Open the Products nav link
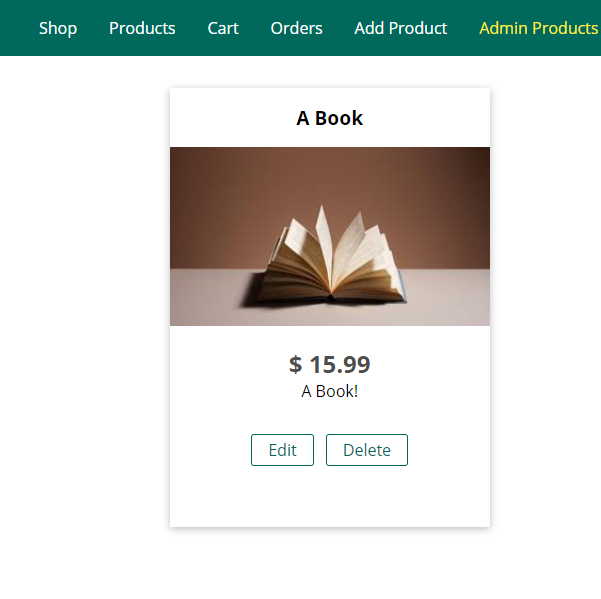Screen dimensions: 601x599 coord(142,28)
